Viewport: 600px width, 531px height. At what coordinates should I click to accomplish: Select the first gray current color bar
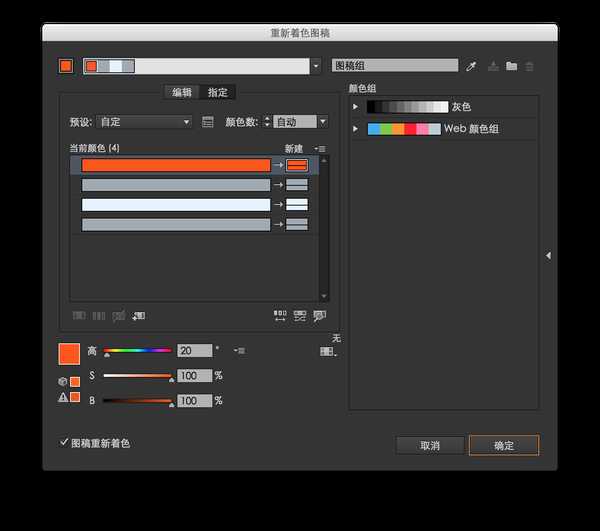coord(176,185)
